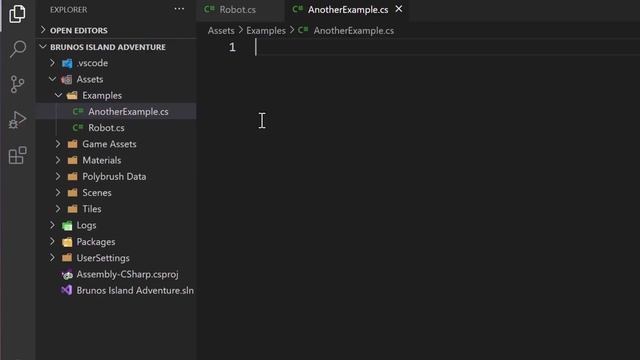Click AnotherExample.cs in the breadcrumb
This screenshot has height=360, width=640.
[353, 31]
